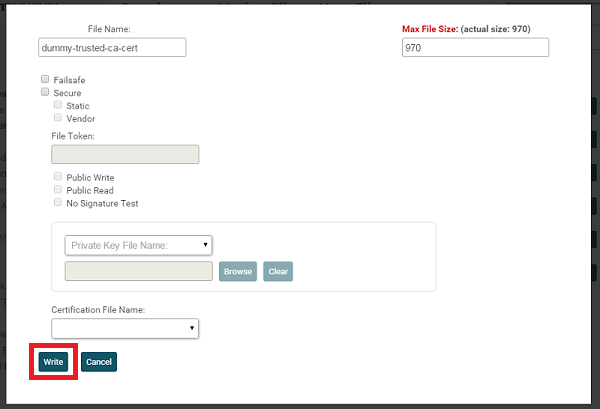Open the Private Key File Name dropdown
The image size is (600, 409).
(138, 245)
